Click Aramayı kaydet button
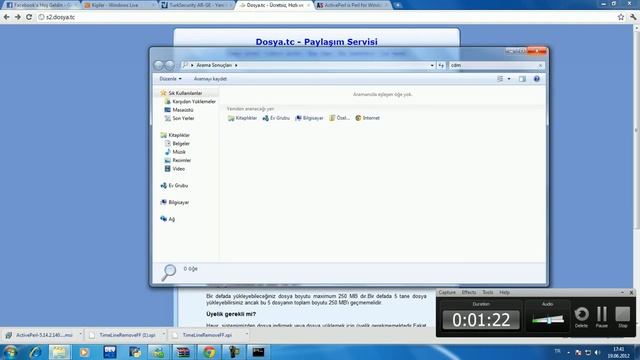 tap(210, 79)
